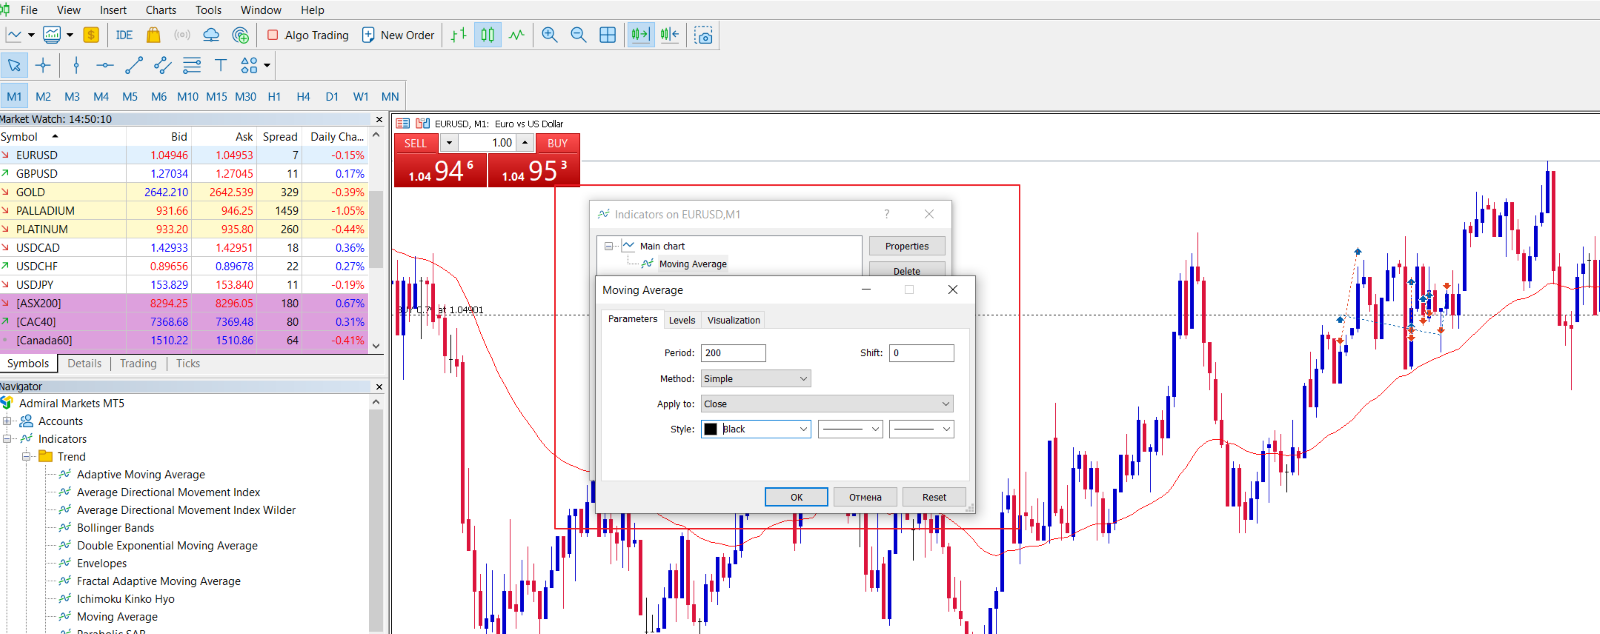Click the Shift input field

pos(922,353)
